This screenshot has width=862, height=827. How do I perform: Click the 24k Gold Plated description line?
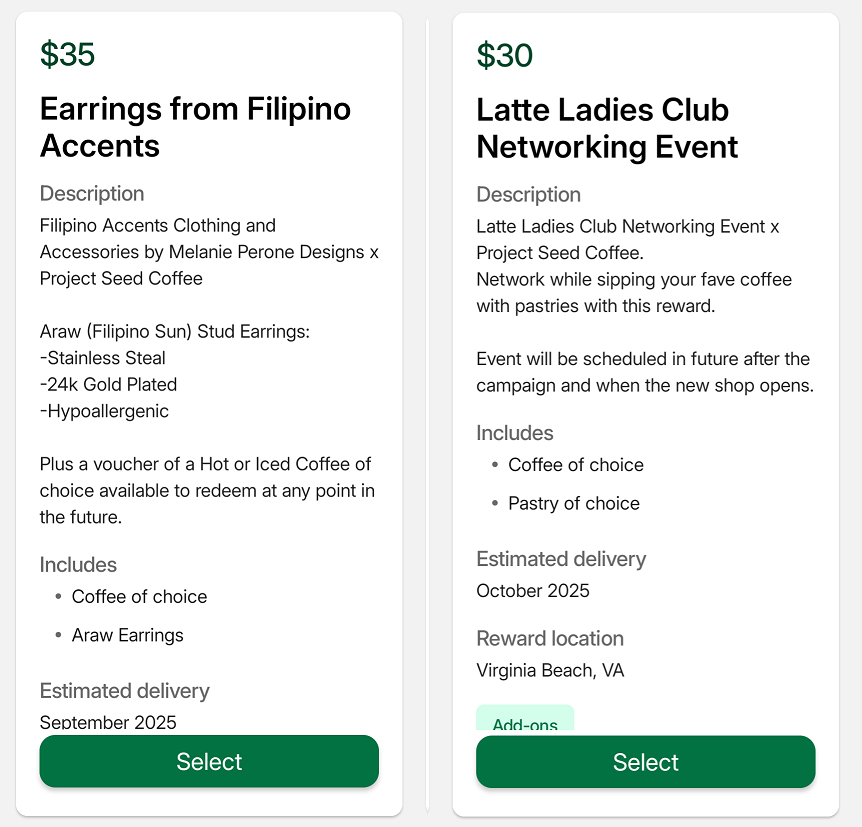coord(108,384)
